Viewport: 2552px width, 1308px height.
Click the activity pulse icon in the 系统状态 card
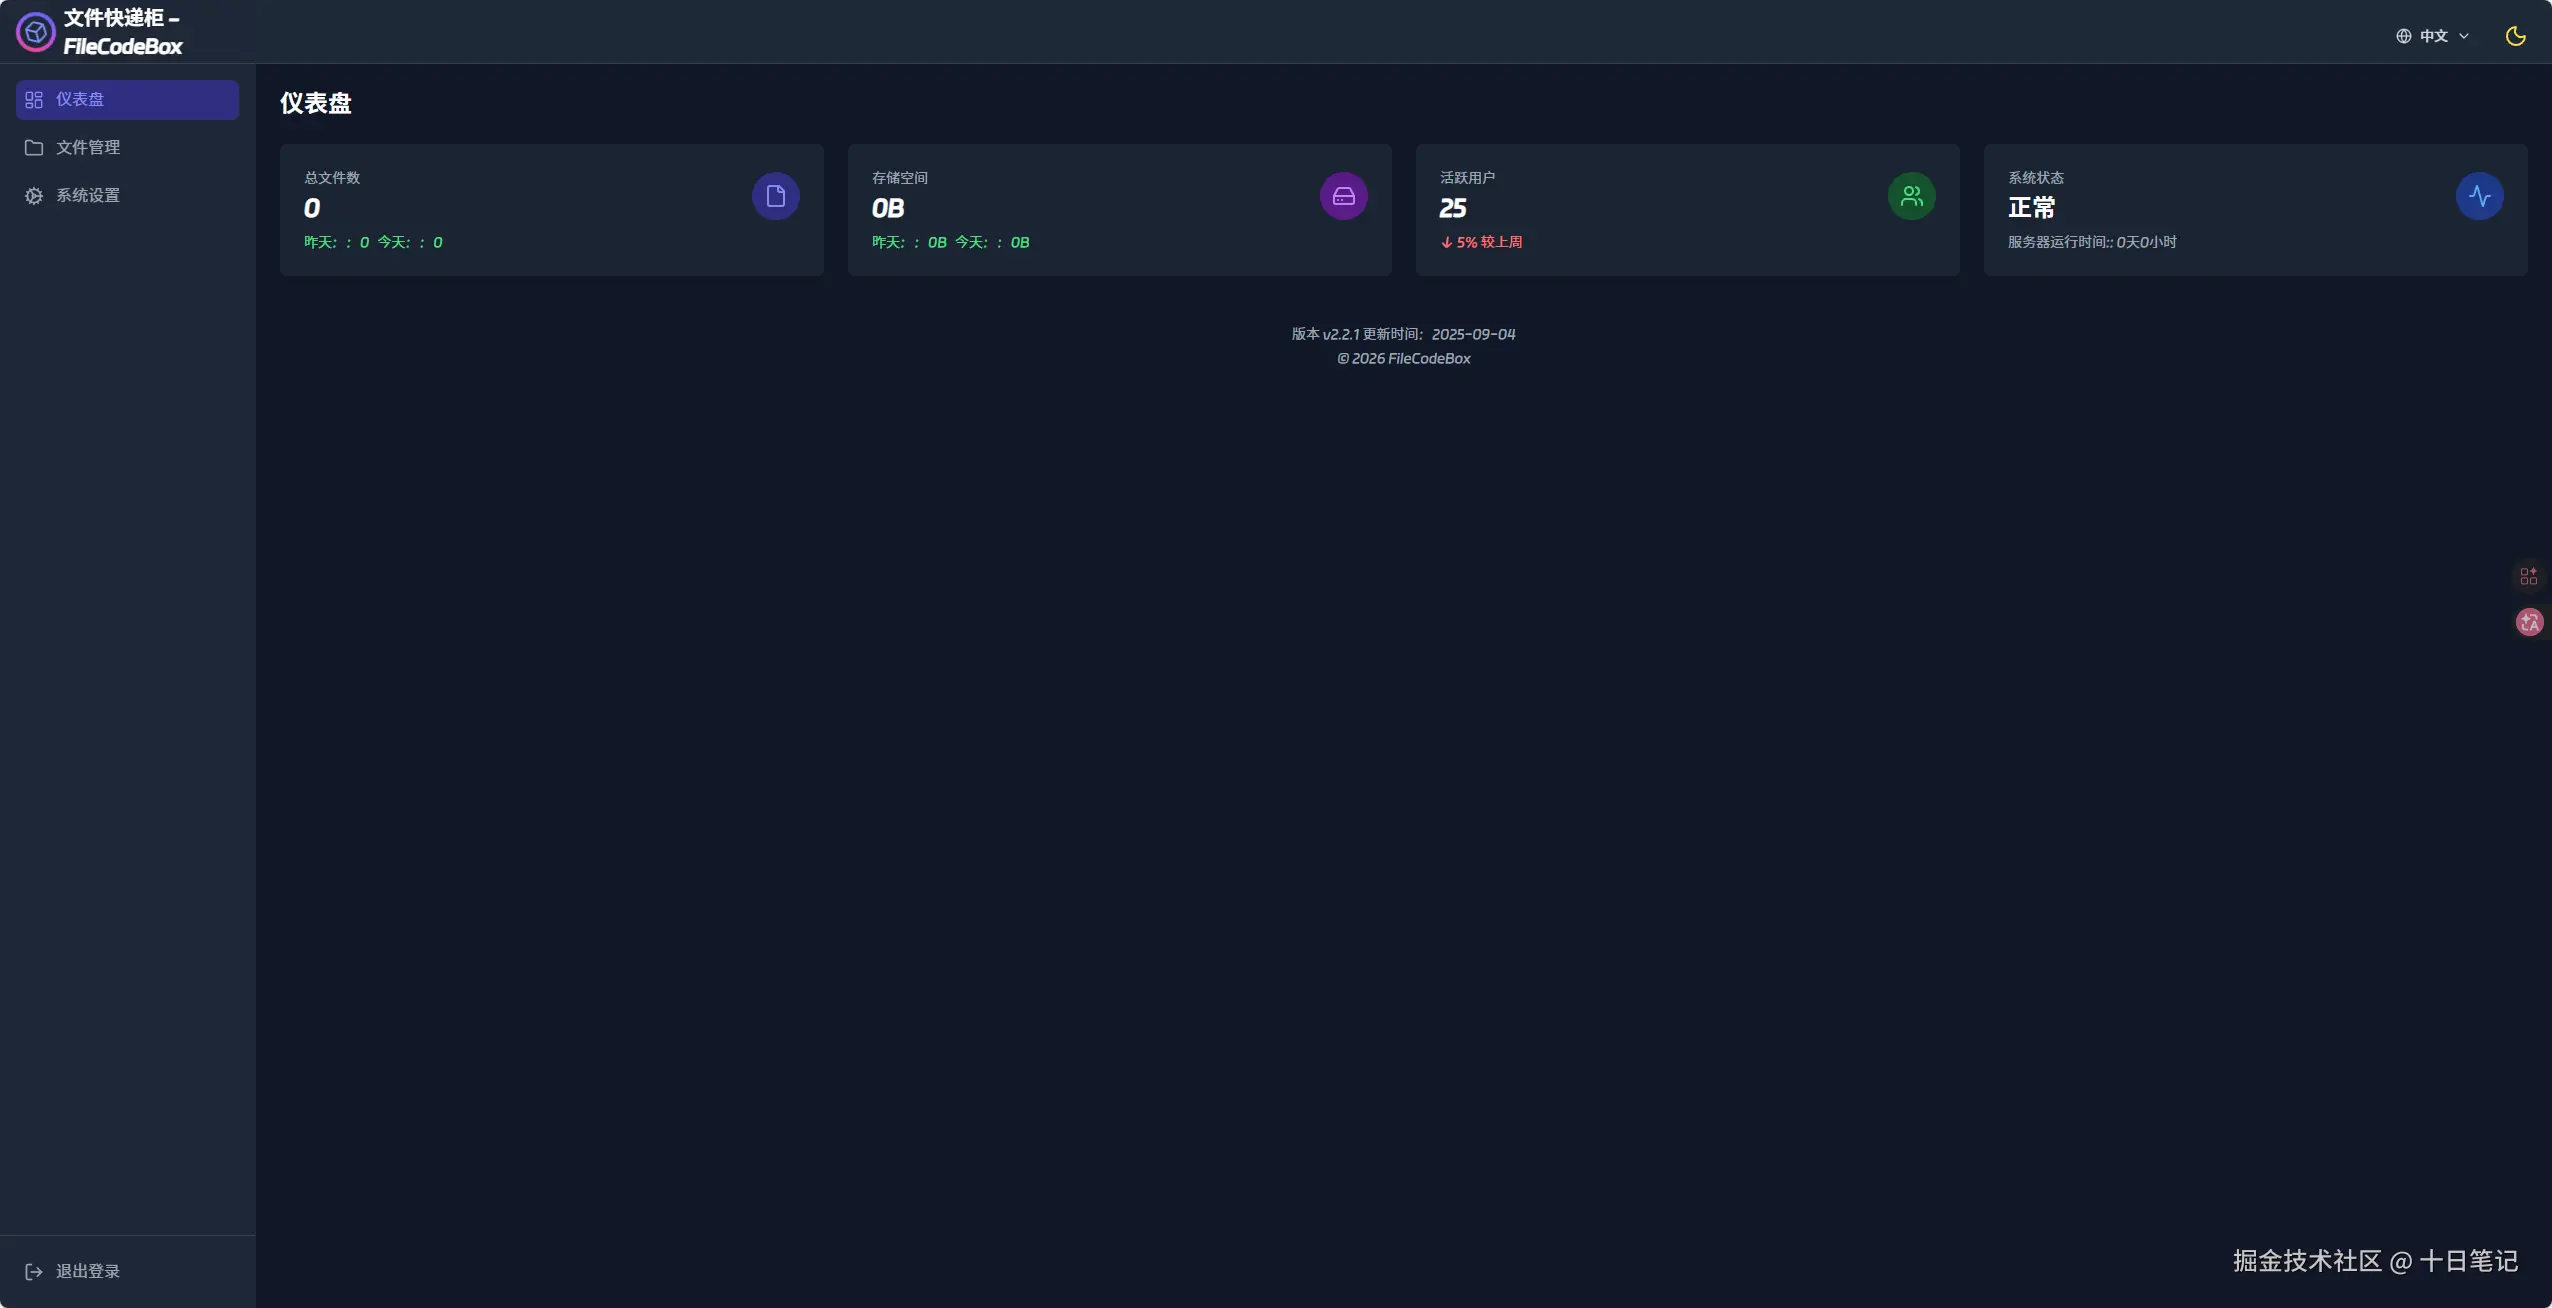(2479, 196)
